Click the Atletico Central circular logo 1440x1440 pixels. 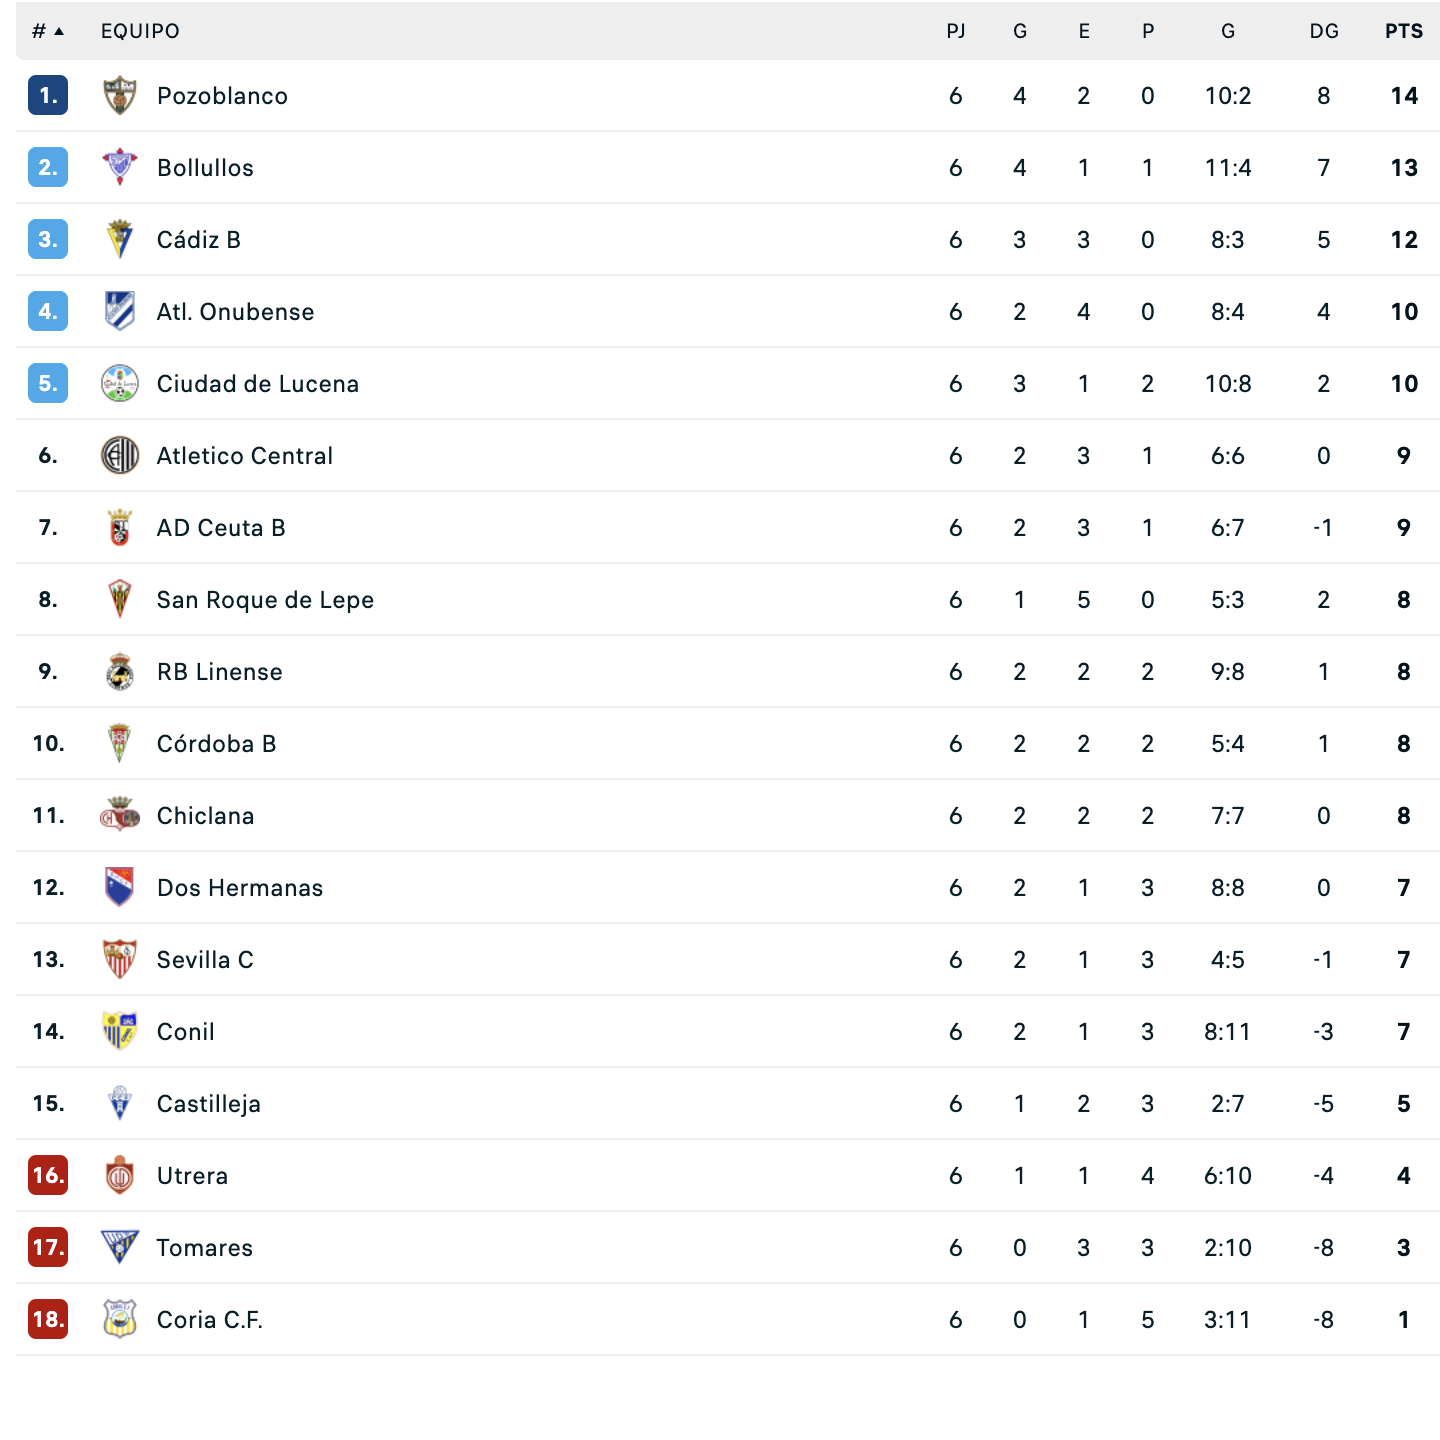click(119, 456)
